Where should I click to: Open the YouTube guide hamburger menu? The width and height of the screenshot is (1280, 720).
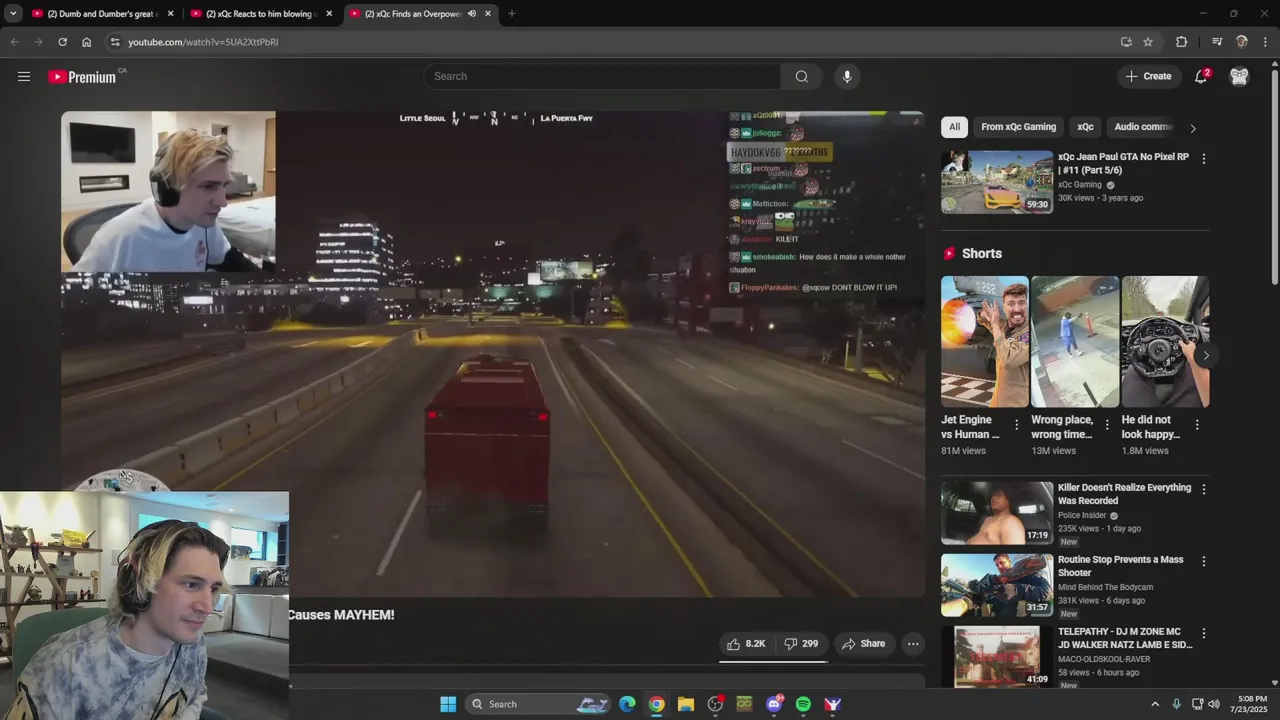[x=24, y=76]
